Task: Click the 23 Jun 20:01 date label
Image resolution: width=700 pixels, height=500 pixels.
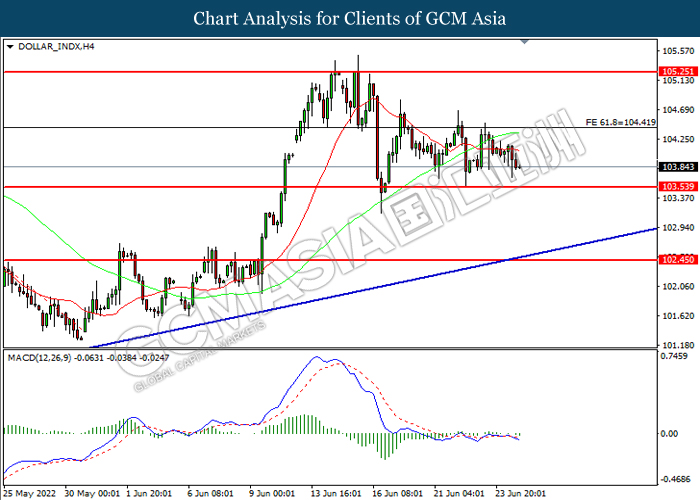Action: tap(521, 493)
